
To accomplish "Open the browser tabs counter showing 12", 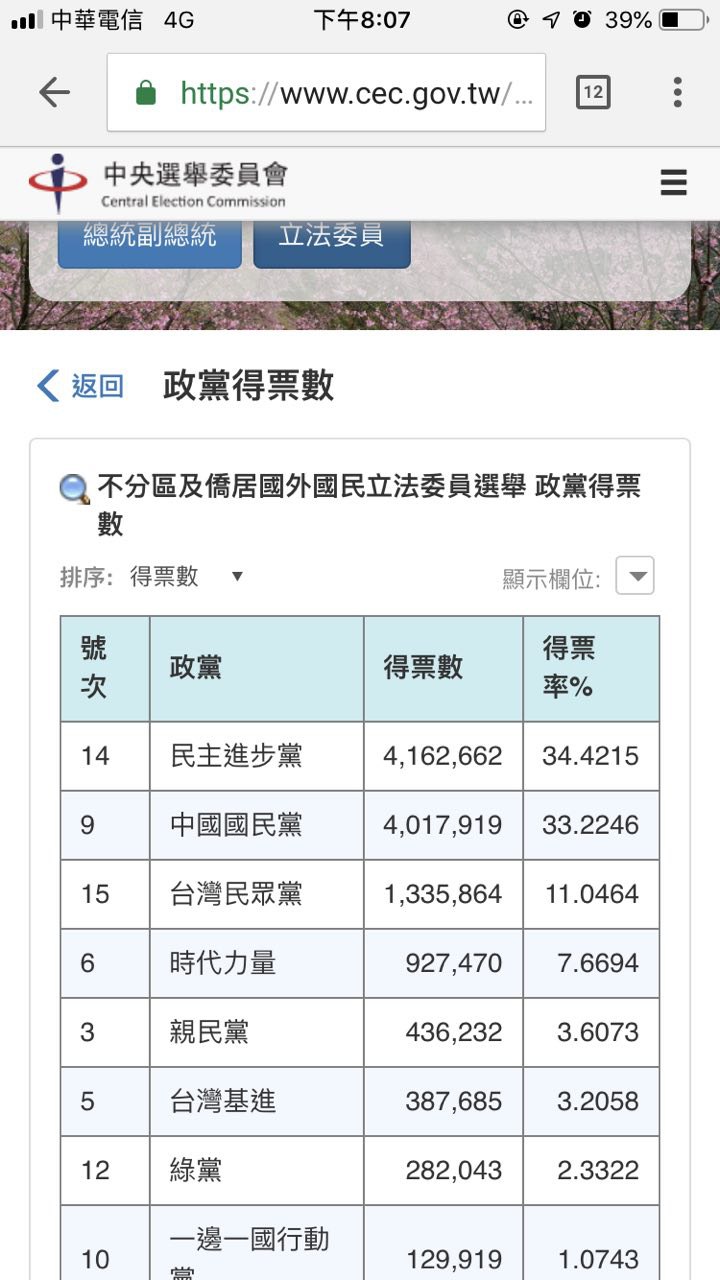I will point(593,93).
